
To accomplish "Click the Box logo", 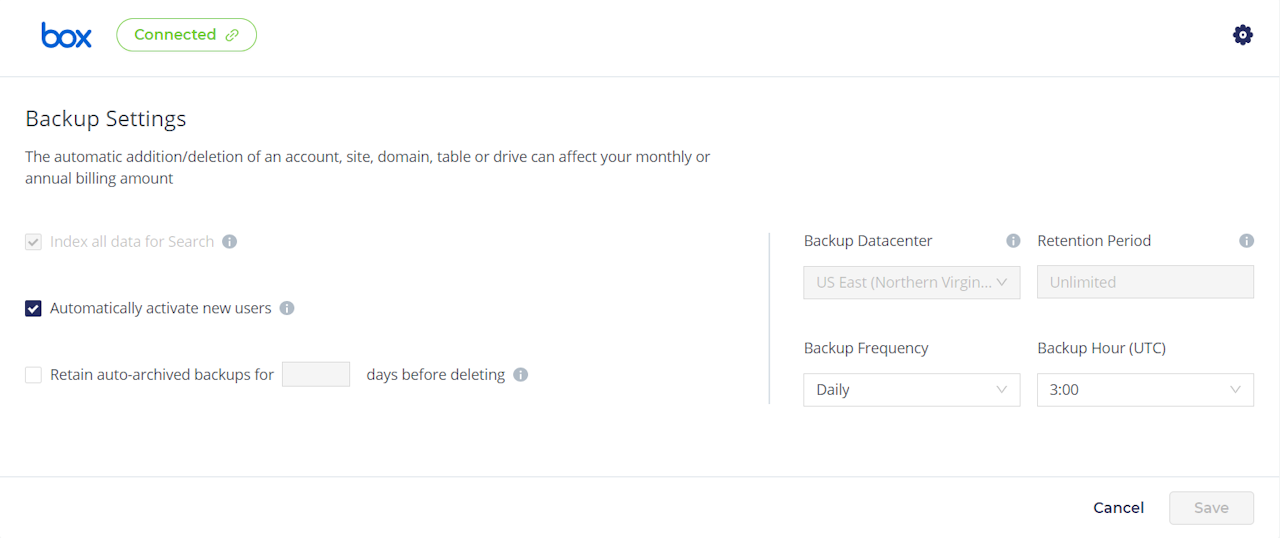I will (66, 35).
